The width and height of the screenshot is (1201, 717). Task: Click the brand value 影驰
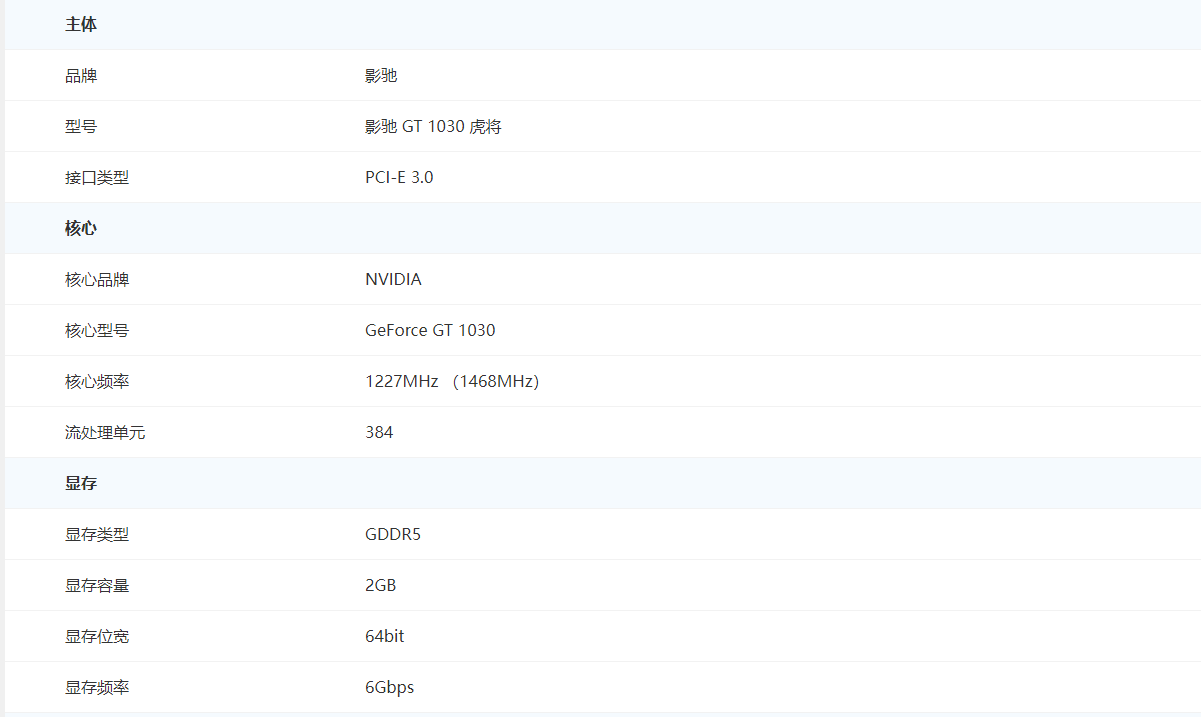(381, 76)
